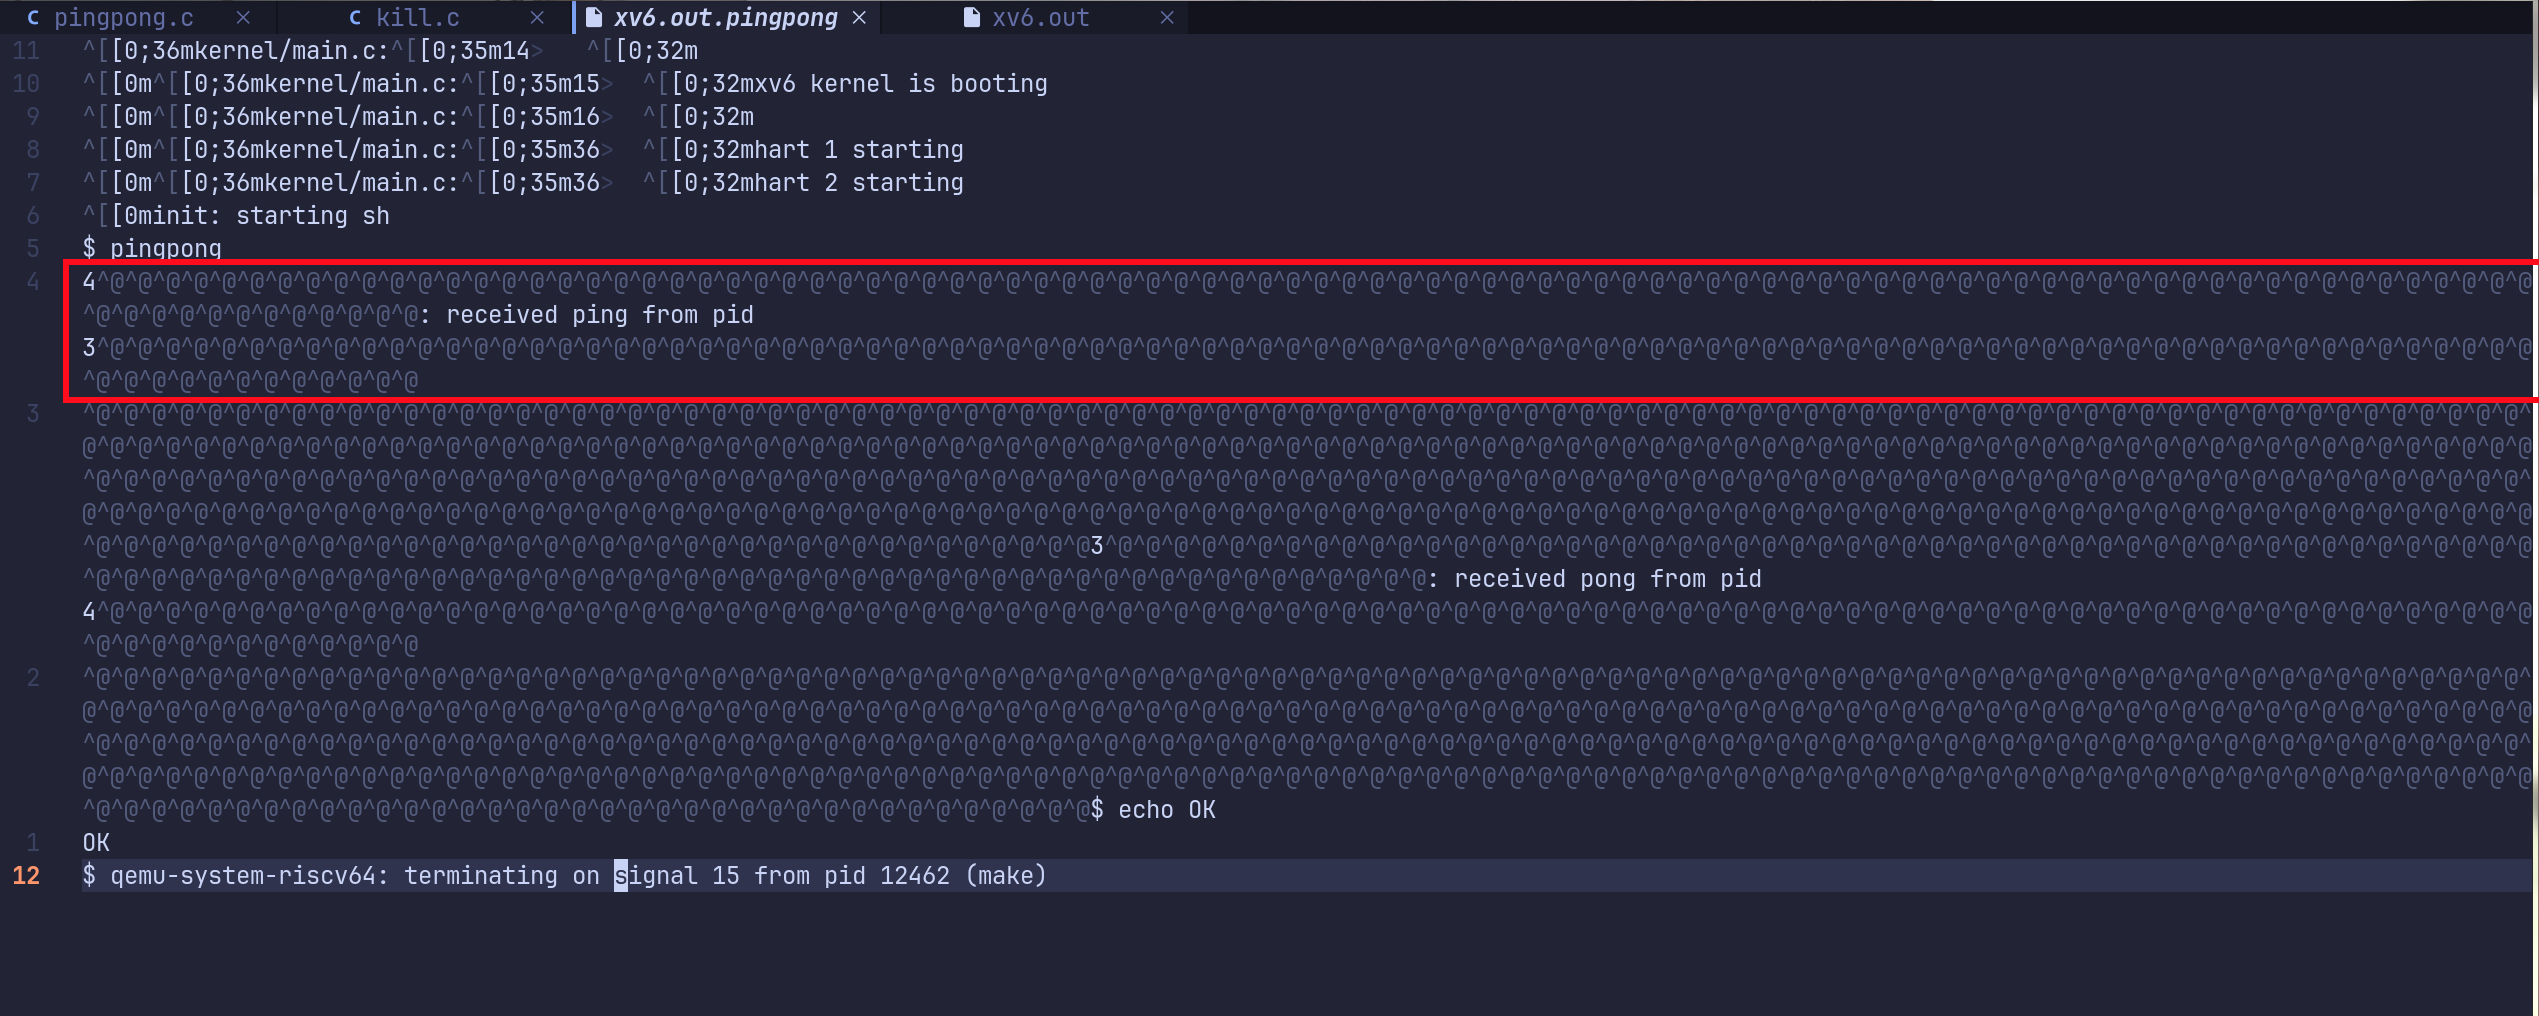
Task: Close the xv6.out.pingpong tab
Action: 859,18
